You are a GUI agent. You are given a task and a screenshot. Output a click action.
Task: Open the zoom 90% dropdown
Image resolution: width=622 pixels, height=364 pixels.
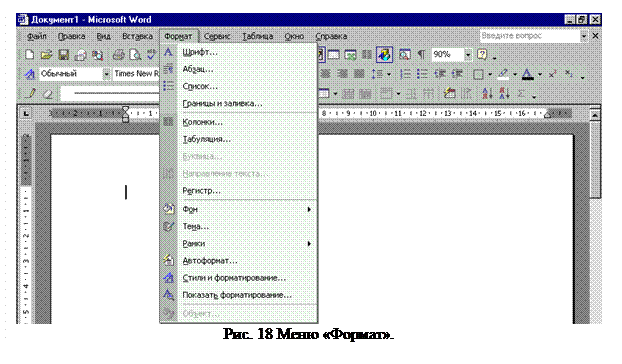(x=468, y=54)
